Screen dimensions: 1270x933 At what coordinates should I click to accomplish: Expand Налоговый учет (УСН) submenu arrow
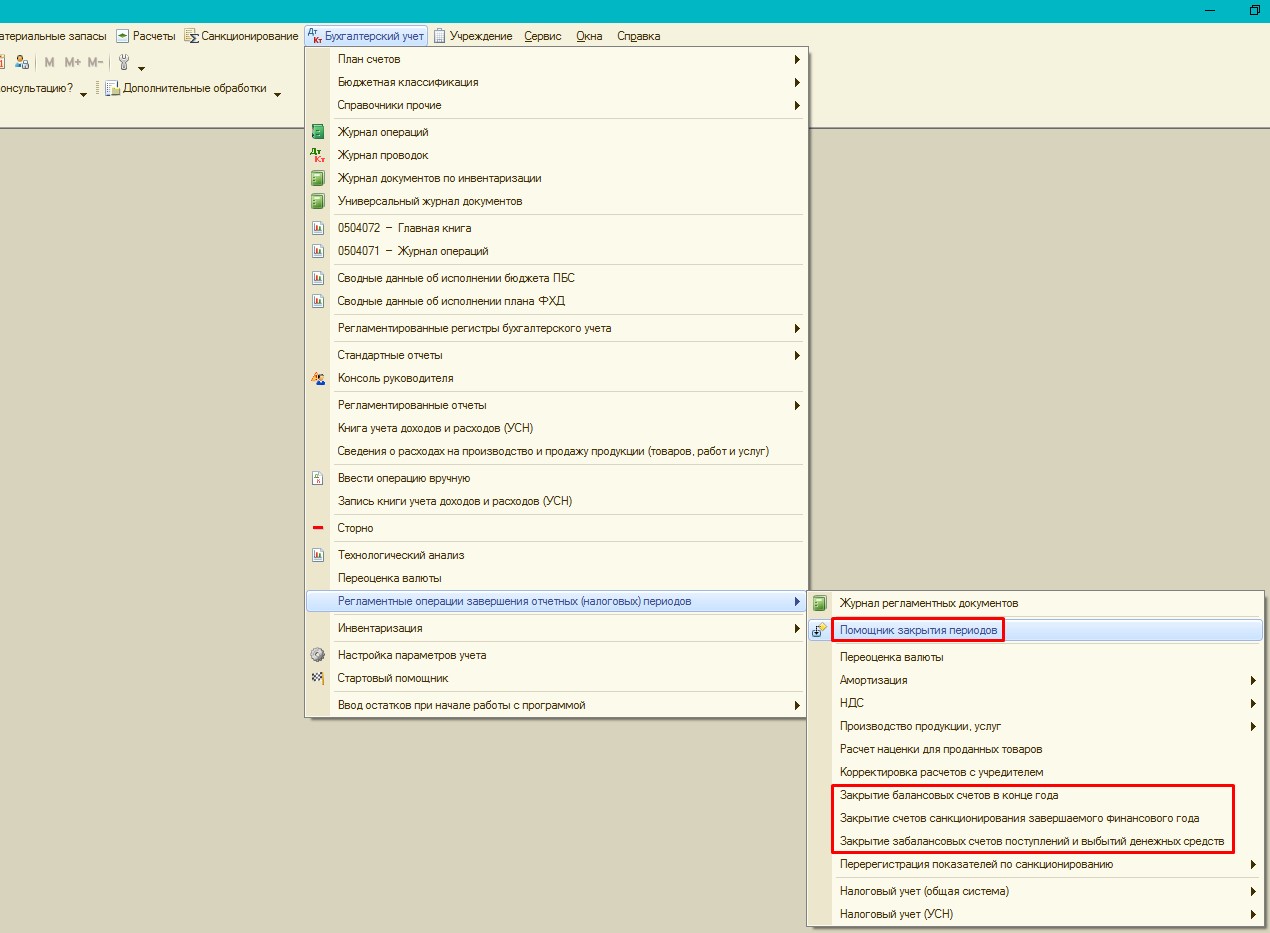[x=1253, y=914]
